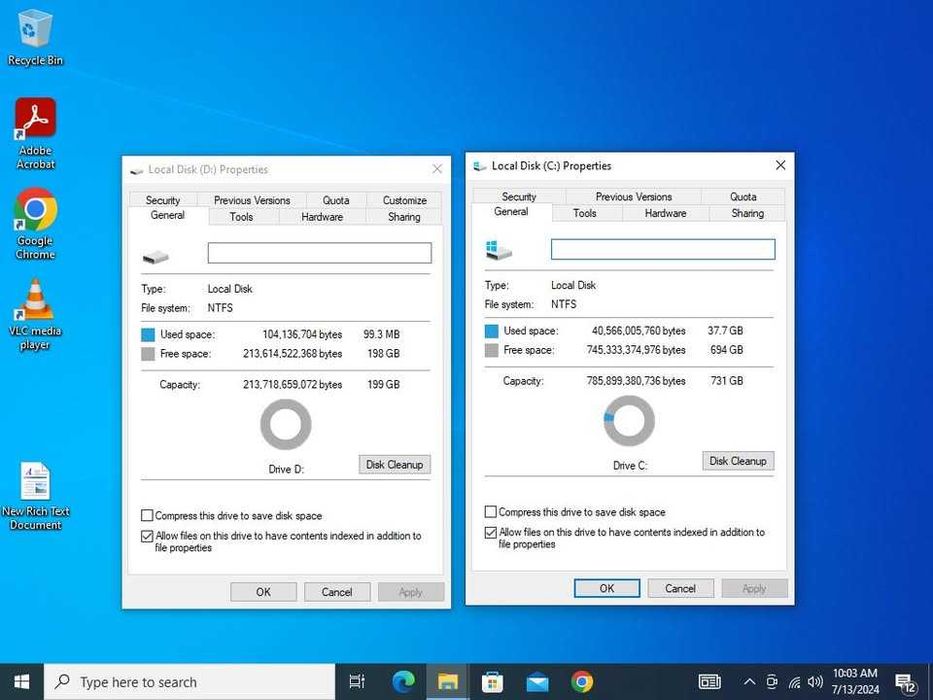The width and height of the screenshot is (933, 700).
Task: Open the Tools tab in C: Properties
Action: pos(584,213)
